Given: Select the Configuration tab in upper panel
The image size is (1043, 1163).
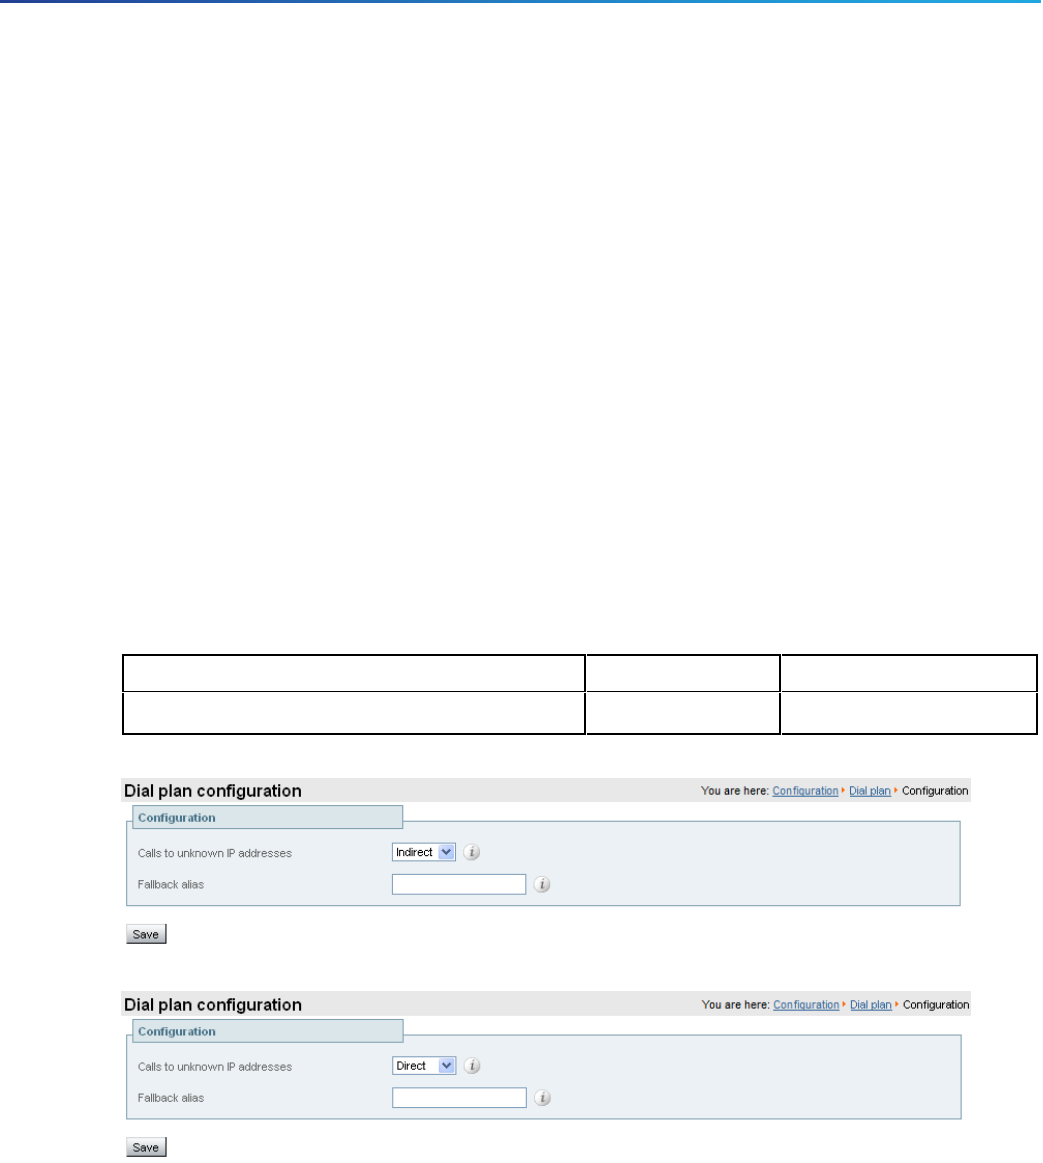Looking at the screenshot, I should 267,817.
